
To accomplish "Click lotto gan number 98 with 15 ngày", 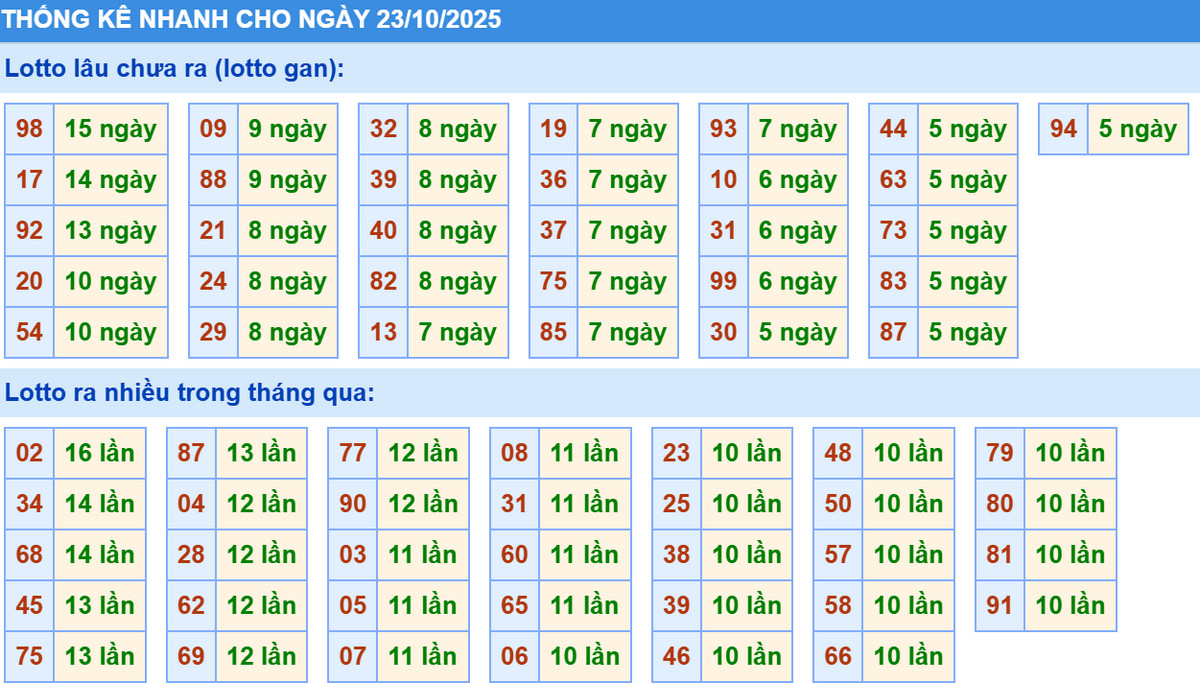I will click(x=29, y=129).
